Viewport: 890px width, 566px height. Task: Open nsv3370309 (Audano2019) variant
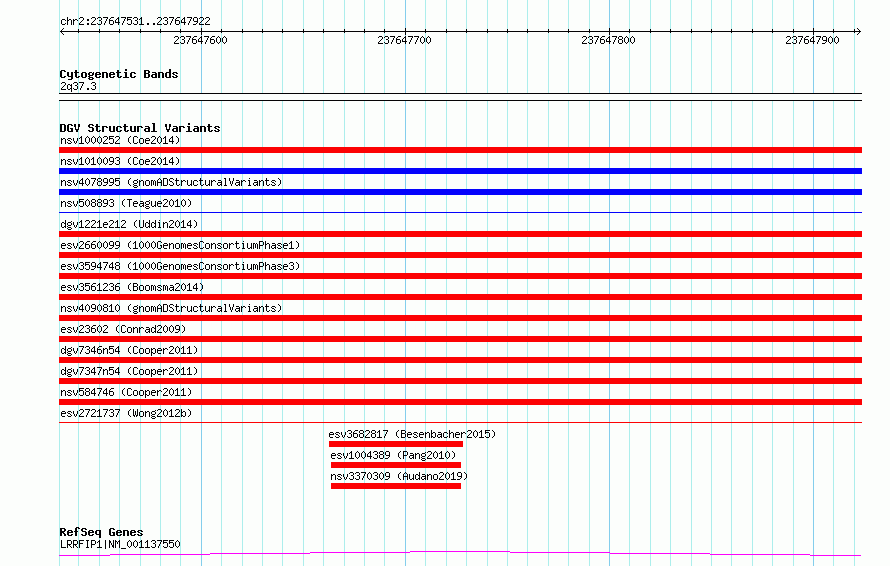coord(399,476)
